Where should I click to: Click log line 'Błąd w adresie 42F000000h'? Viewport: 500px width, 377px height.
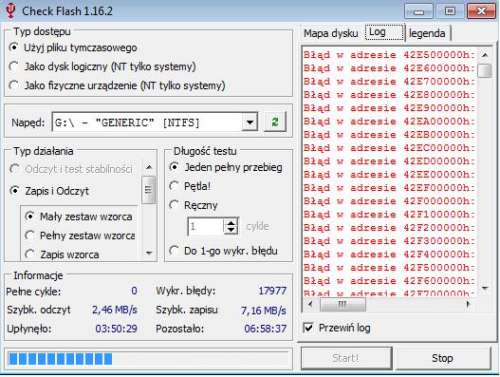click(389, 201)
